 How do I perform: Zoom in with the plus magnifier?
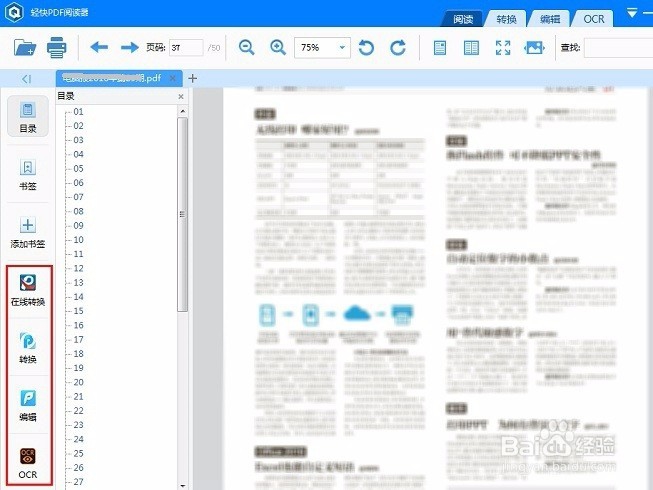(278, 47)
